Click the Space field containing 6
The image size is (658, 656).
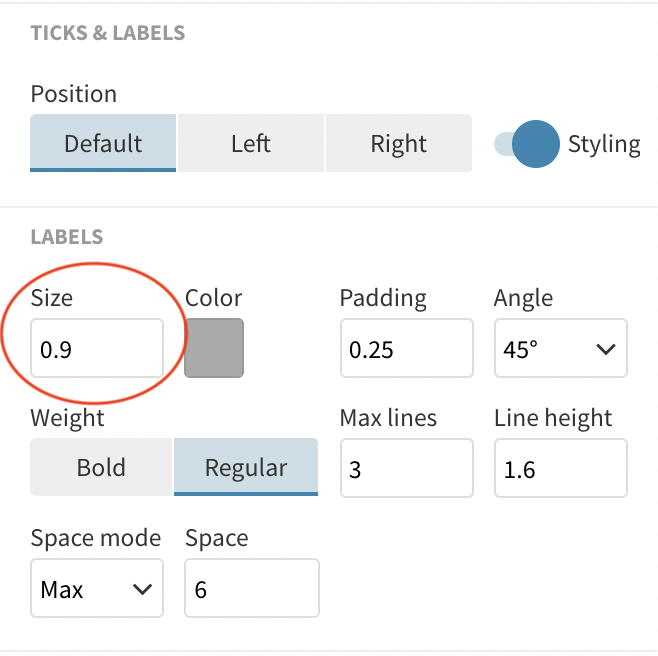click(251, 588)
